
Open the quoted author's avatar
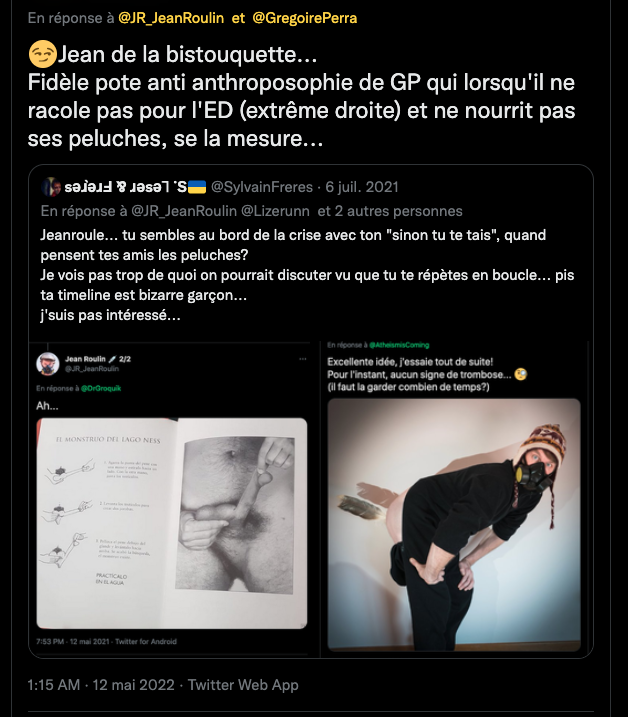[50, 187]
